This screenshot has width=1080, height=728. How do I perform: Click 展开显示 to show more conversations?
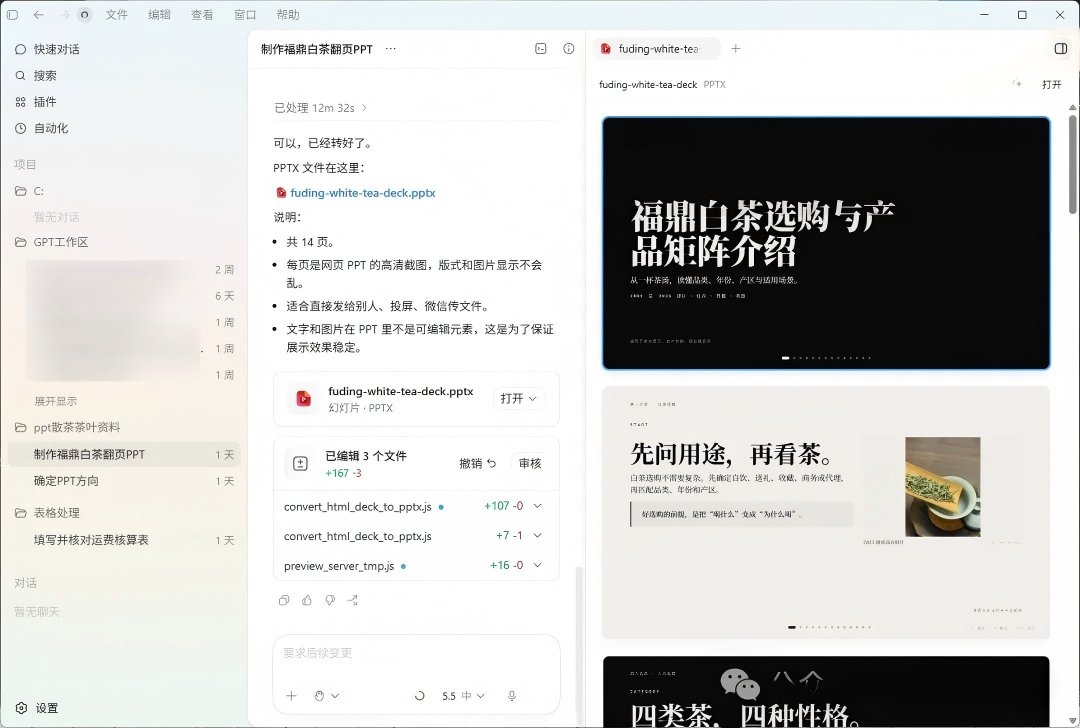pos(56,401)
